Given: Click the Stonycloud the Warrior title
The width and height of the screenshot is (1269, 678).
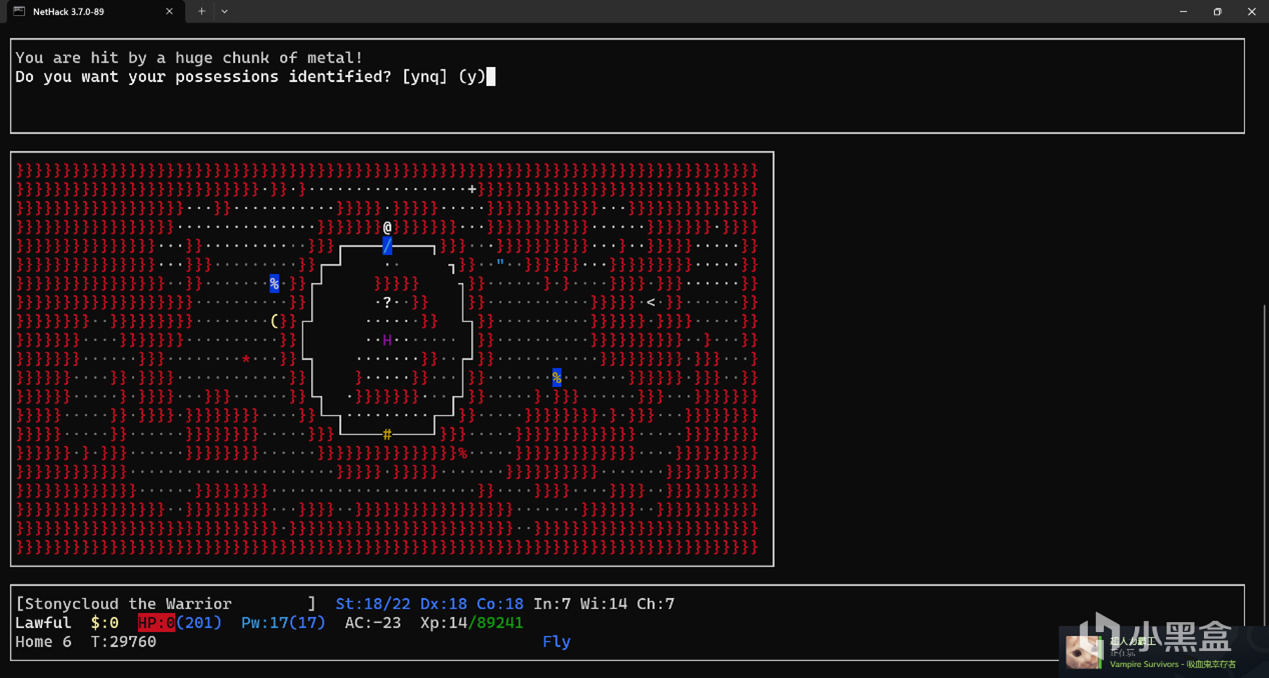Looking at the screenshot, I should point(128,604).
